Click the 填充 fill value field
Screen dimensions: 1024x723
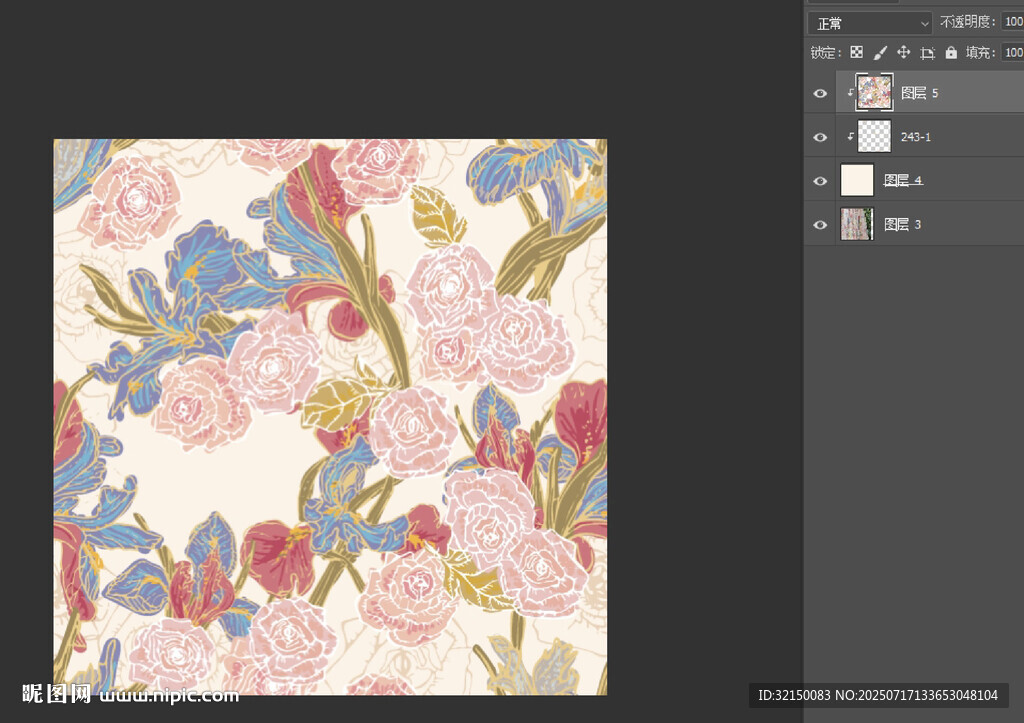click(1012, 53)
